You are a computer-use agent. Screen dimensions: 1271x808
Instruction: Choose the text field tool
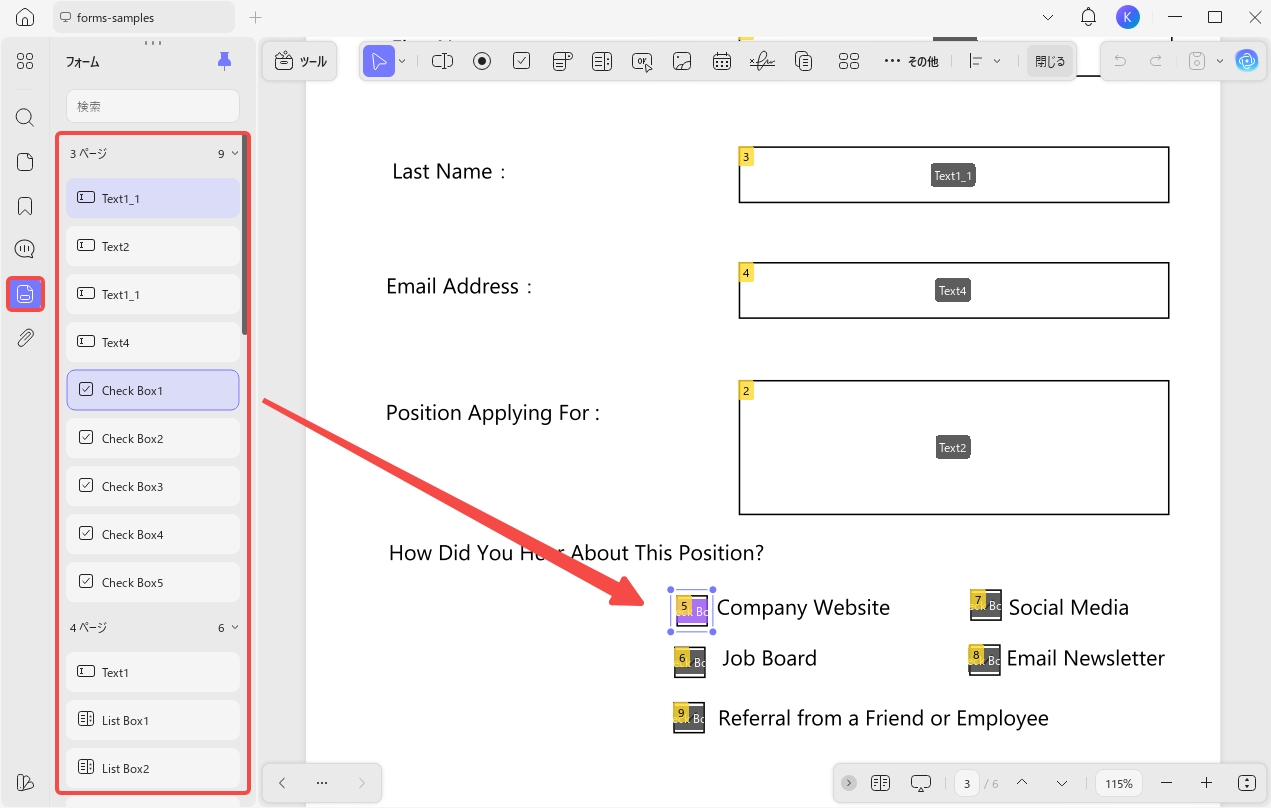tap(442, 61)
